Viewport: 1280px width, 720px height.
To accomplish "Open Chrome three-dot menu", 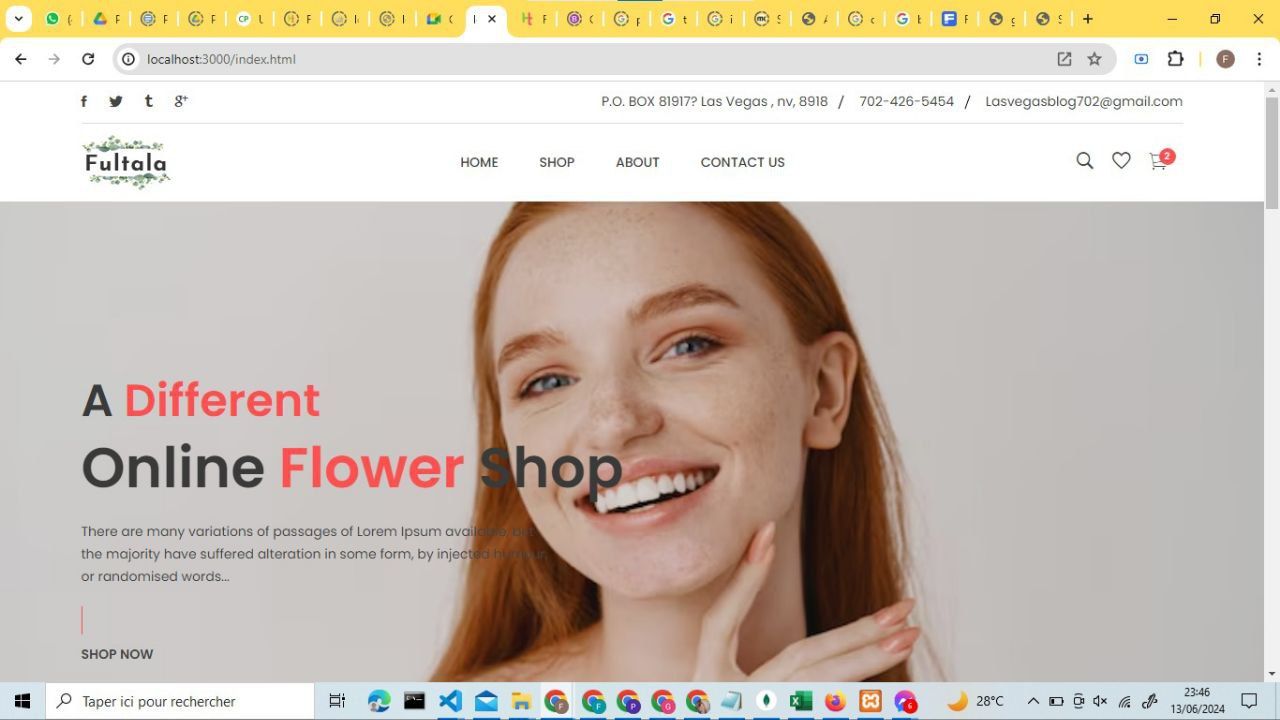I will pos(1259,59).
